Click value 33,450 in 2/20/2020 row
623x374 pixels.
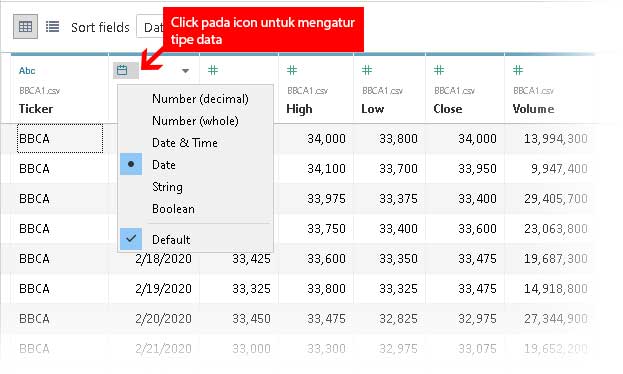[252, 319]
